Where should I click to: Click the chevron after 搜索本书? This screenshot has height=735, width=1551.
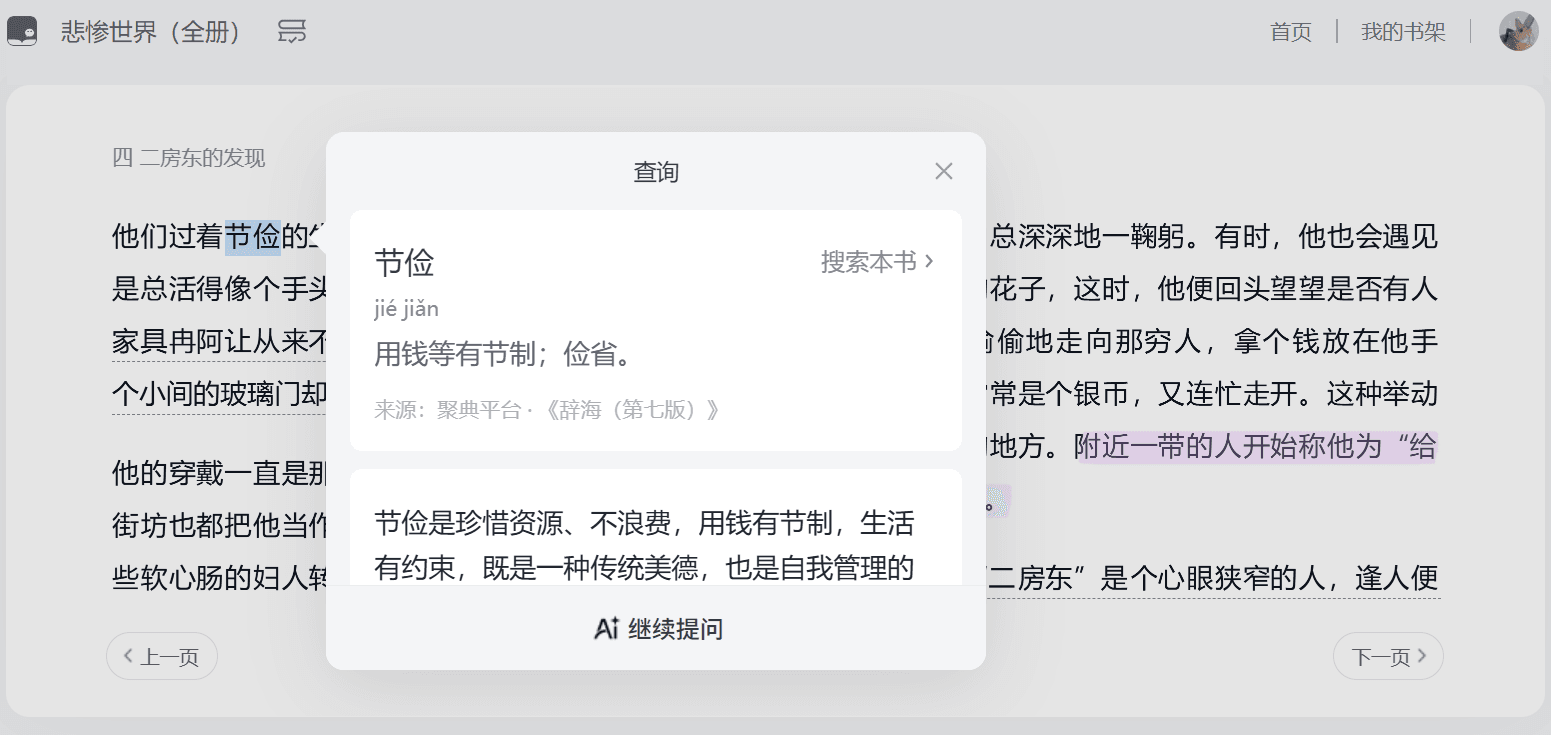tap(929, 259)
